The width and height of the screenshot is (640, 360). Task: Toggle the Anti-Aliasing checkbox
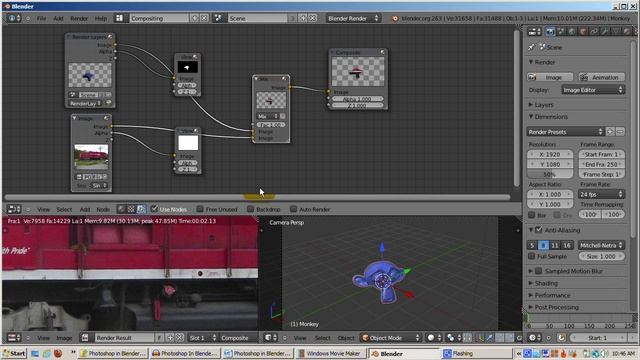coord(539,230)
